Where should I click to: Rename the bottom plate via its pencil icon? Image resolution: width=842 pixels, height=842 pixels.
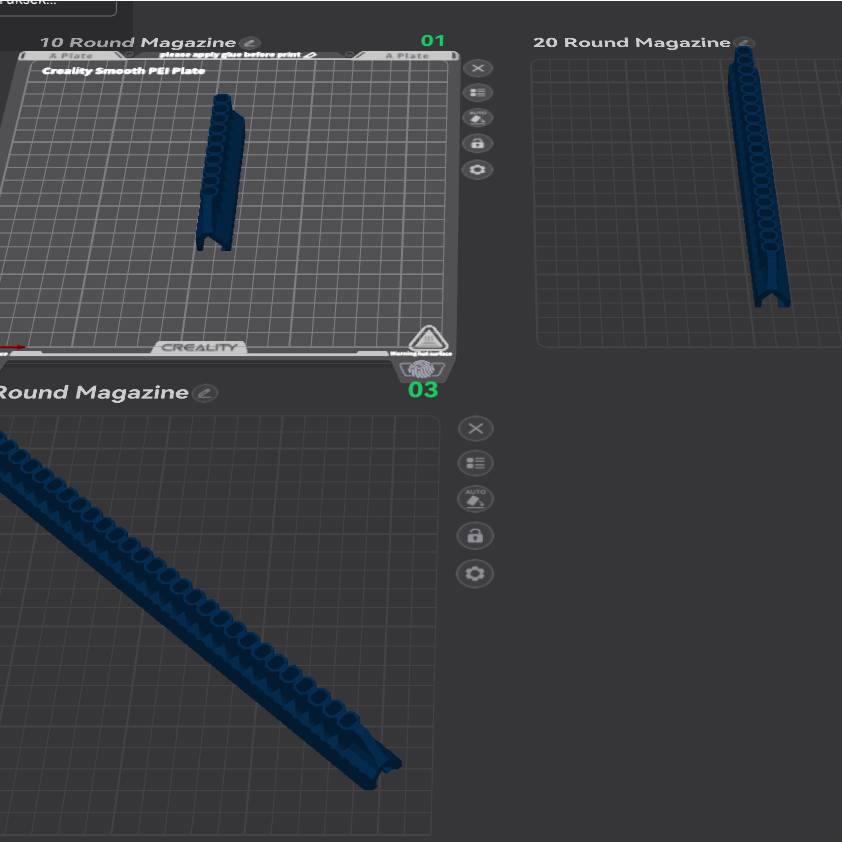205,393
